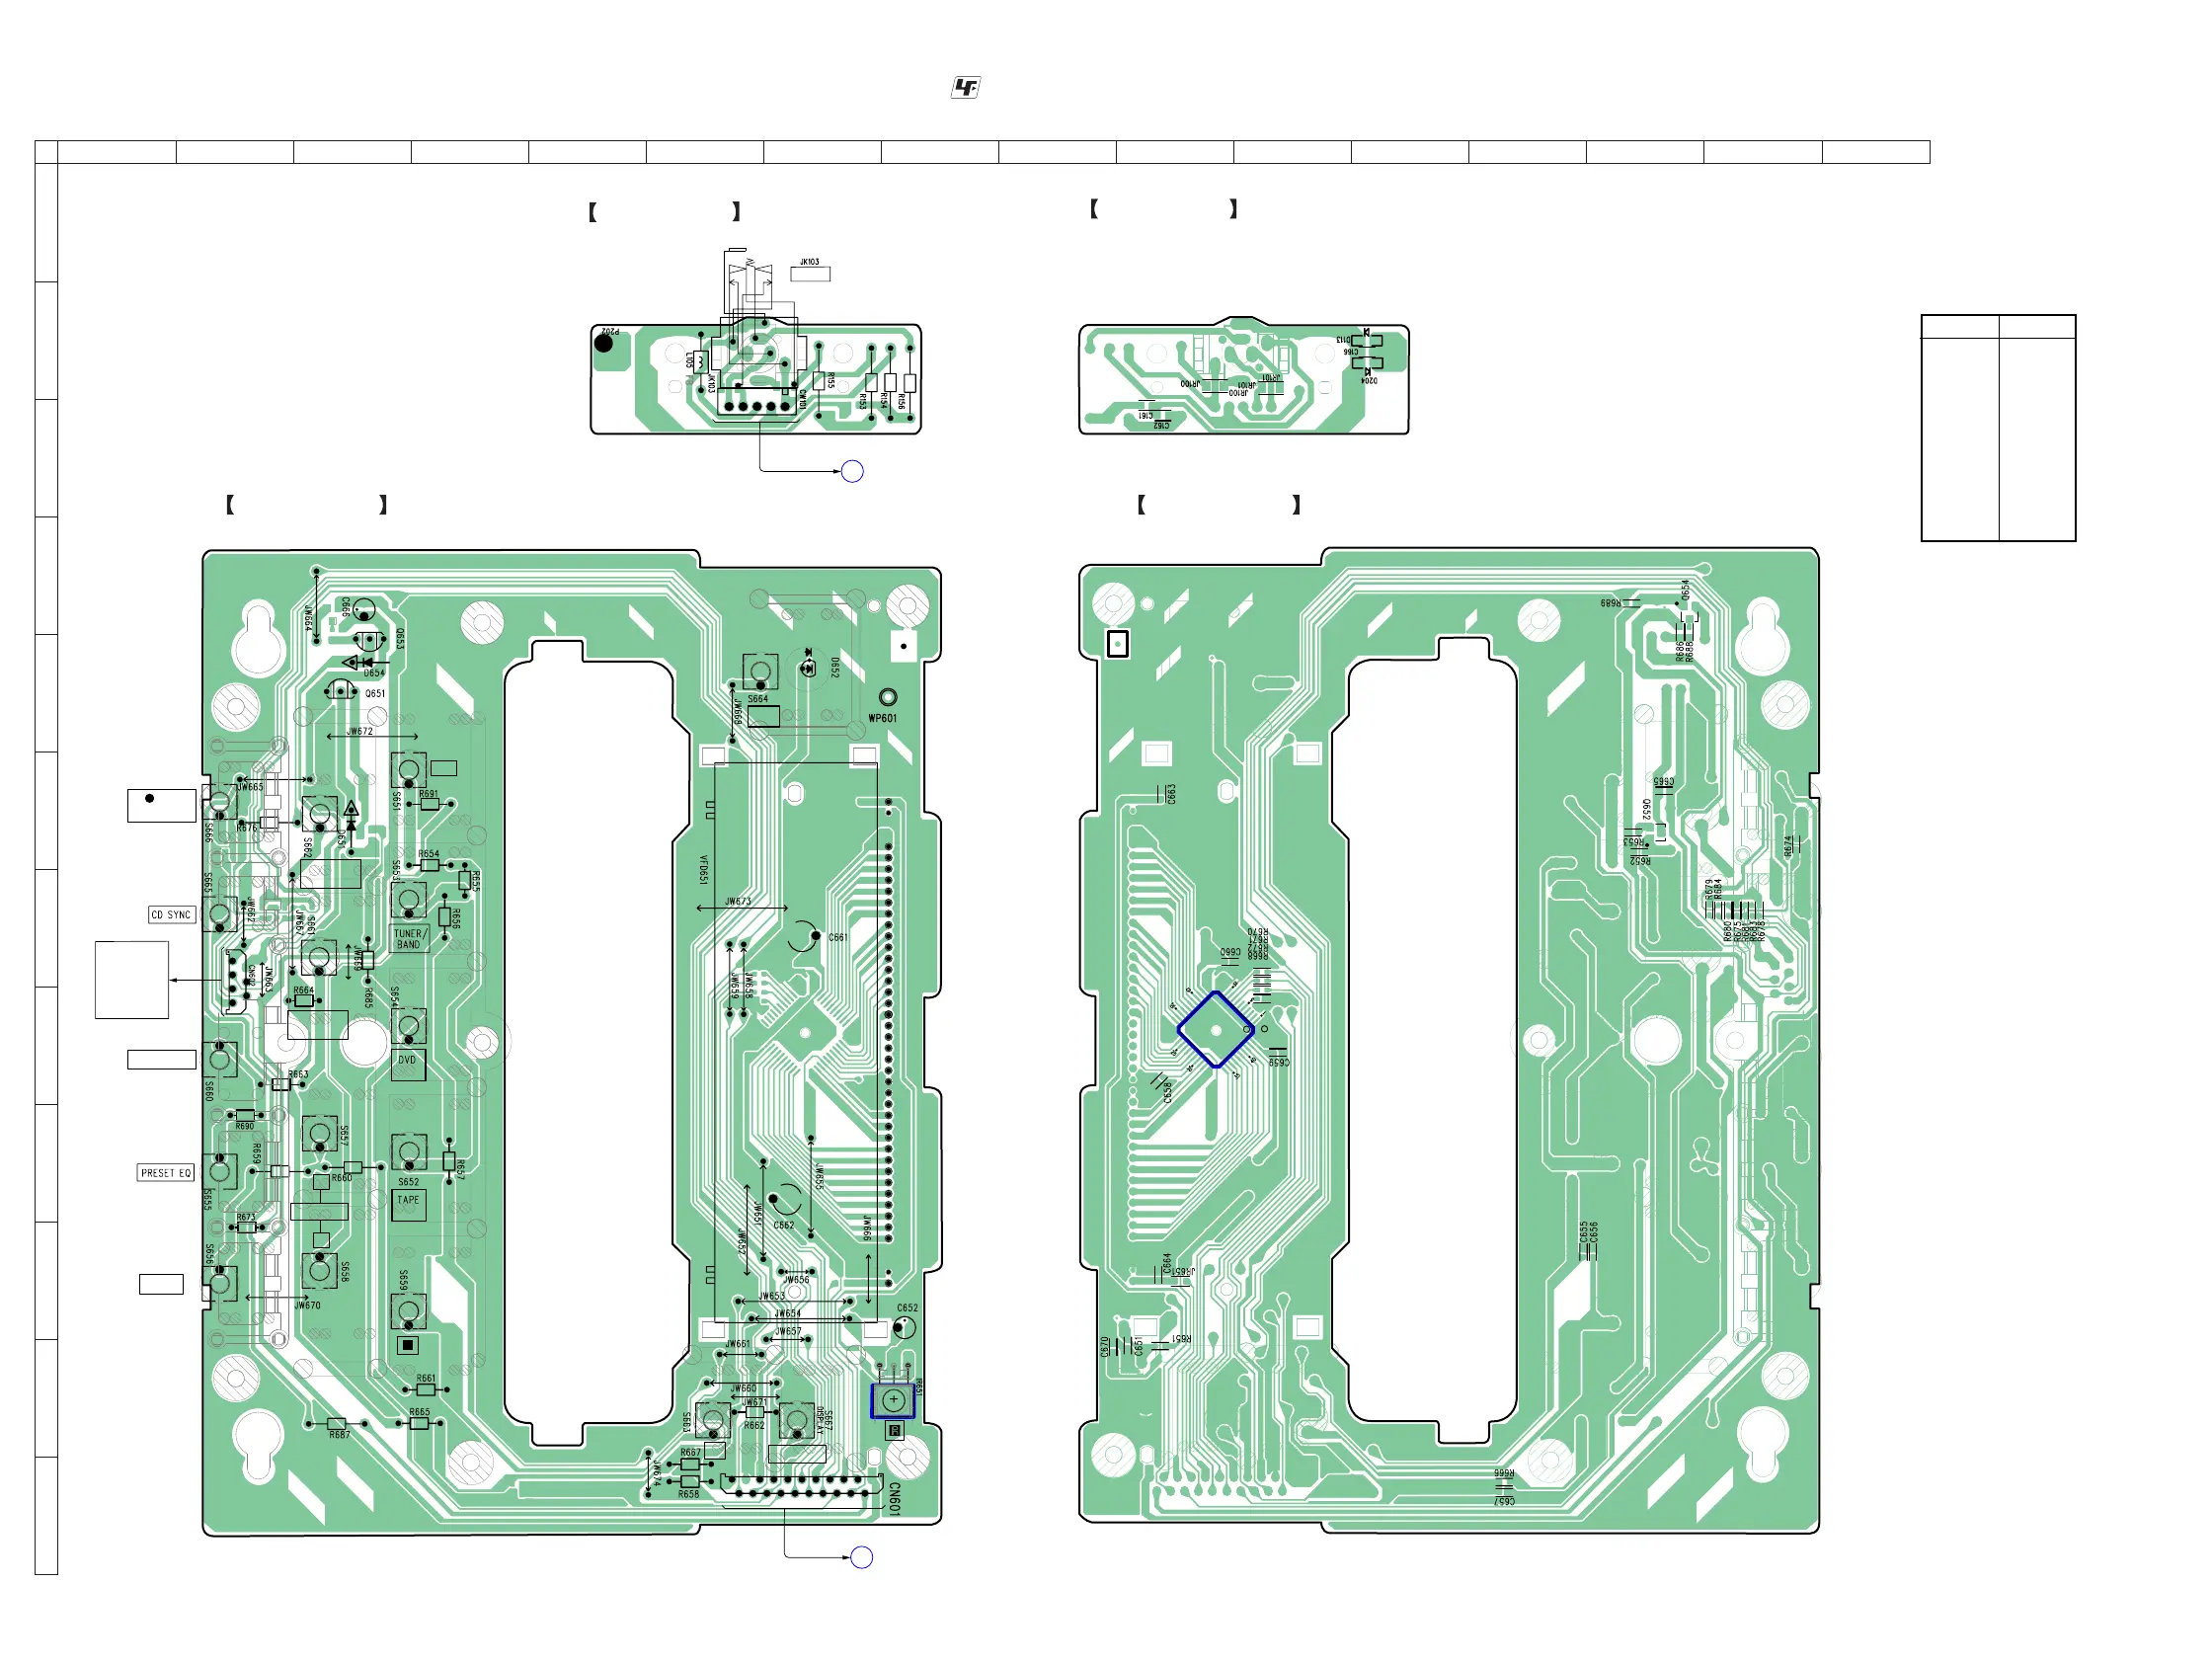Click the blue-highlighted R651 trimmer component
Viewport: 2212px width, 1663px height.
point(893,1400)
